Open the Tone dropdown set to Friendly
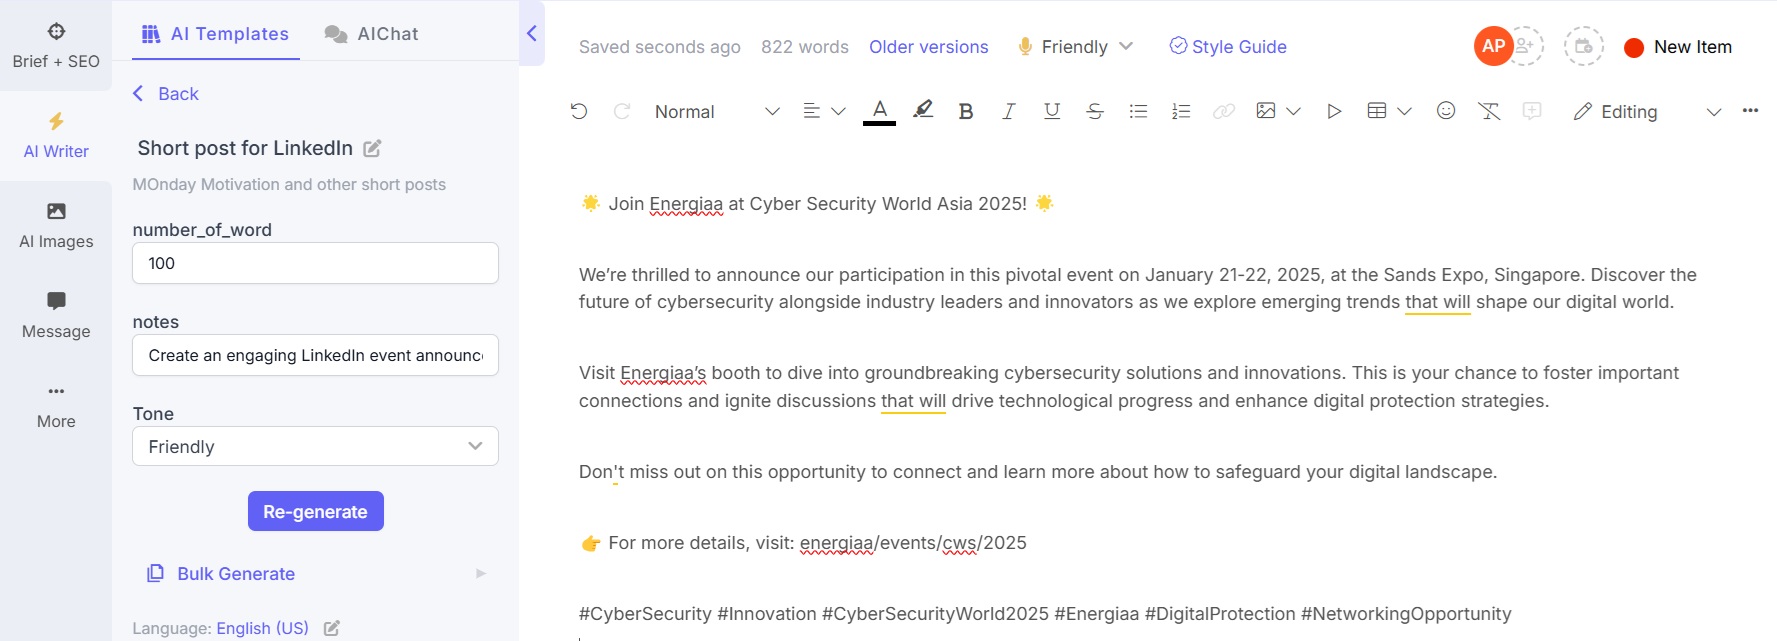 click(x=315, y=446)
